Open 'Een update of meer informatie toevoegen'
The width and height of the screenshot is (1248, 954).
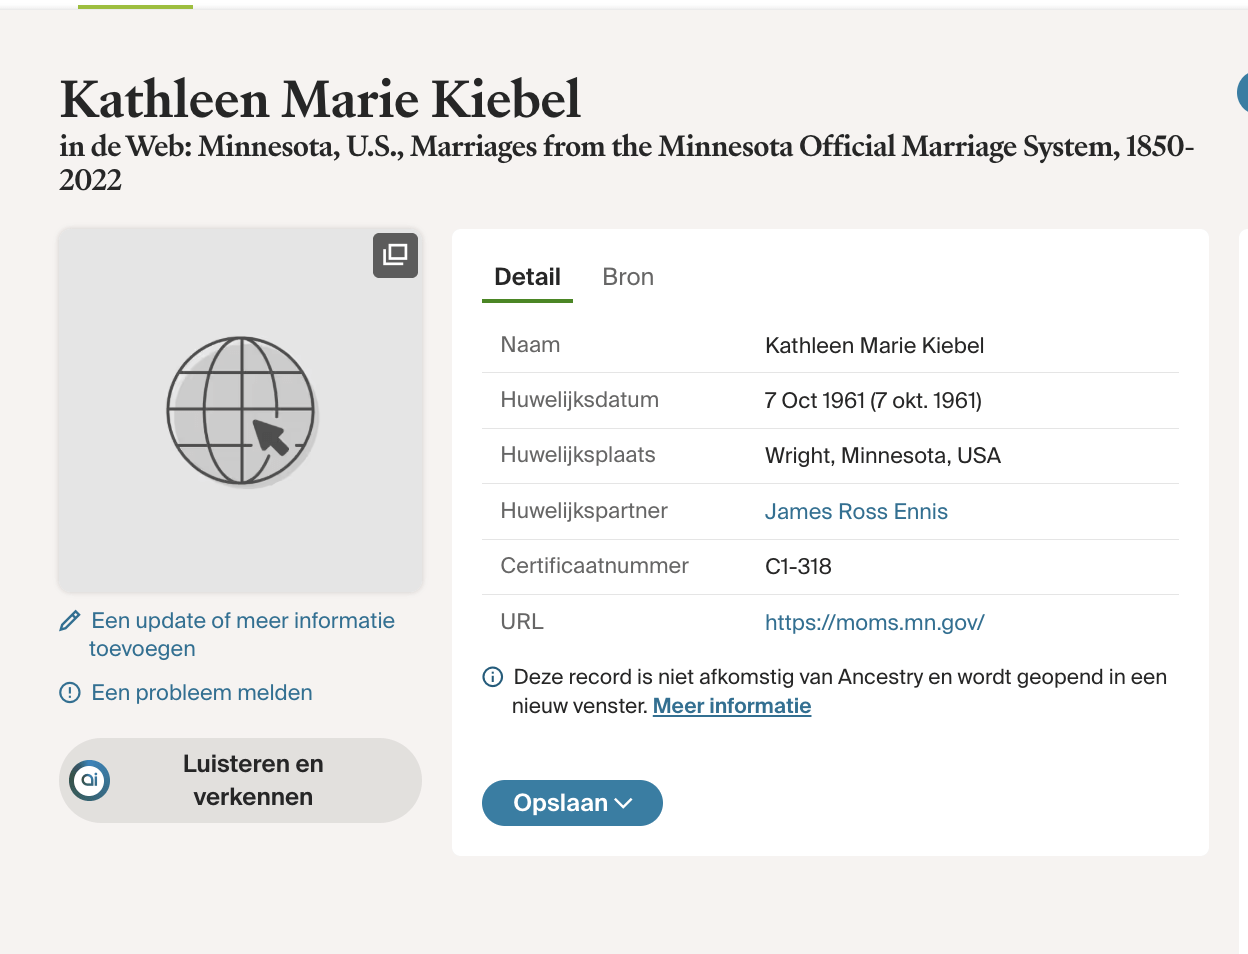(241, 634)
